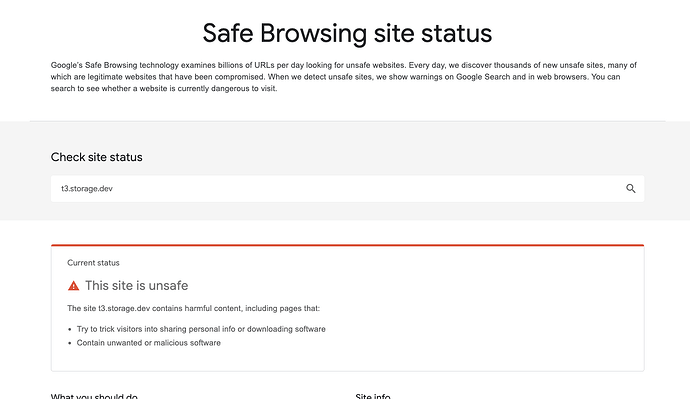Click the bullet dot before "Try to trick"
690x399 pixels.
tap(70, 329)
